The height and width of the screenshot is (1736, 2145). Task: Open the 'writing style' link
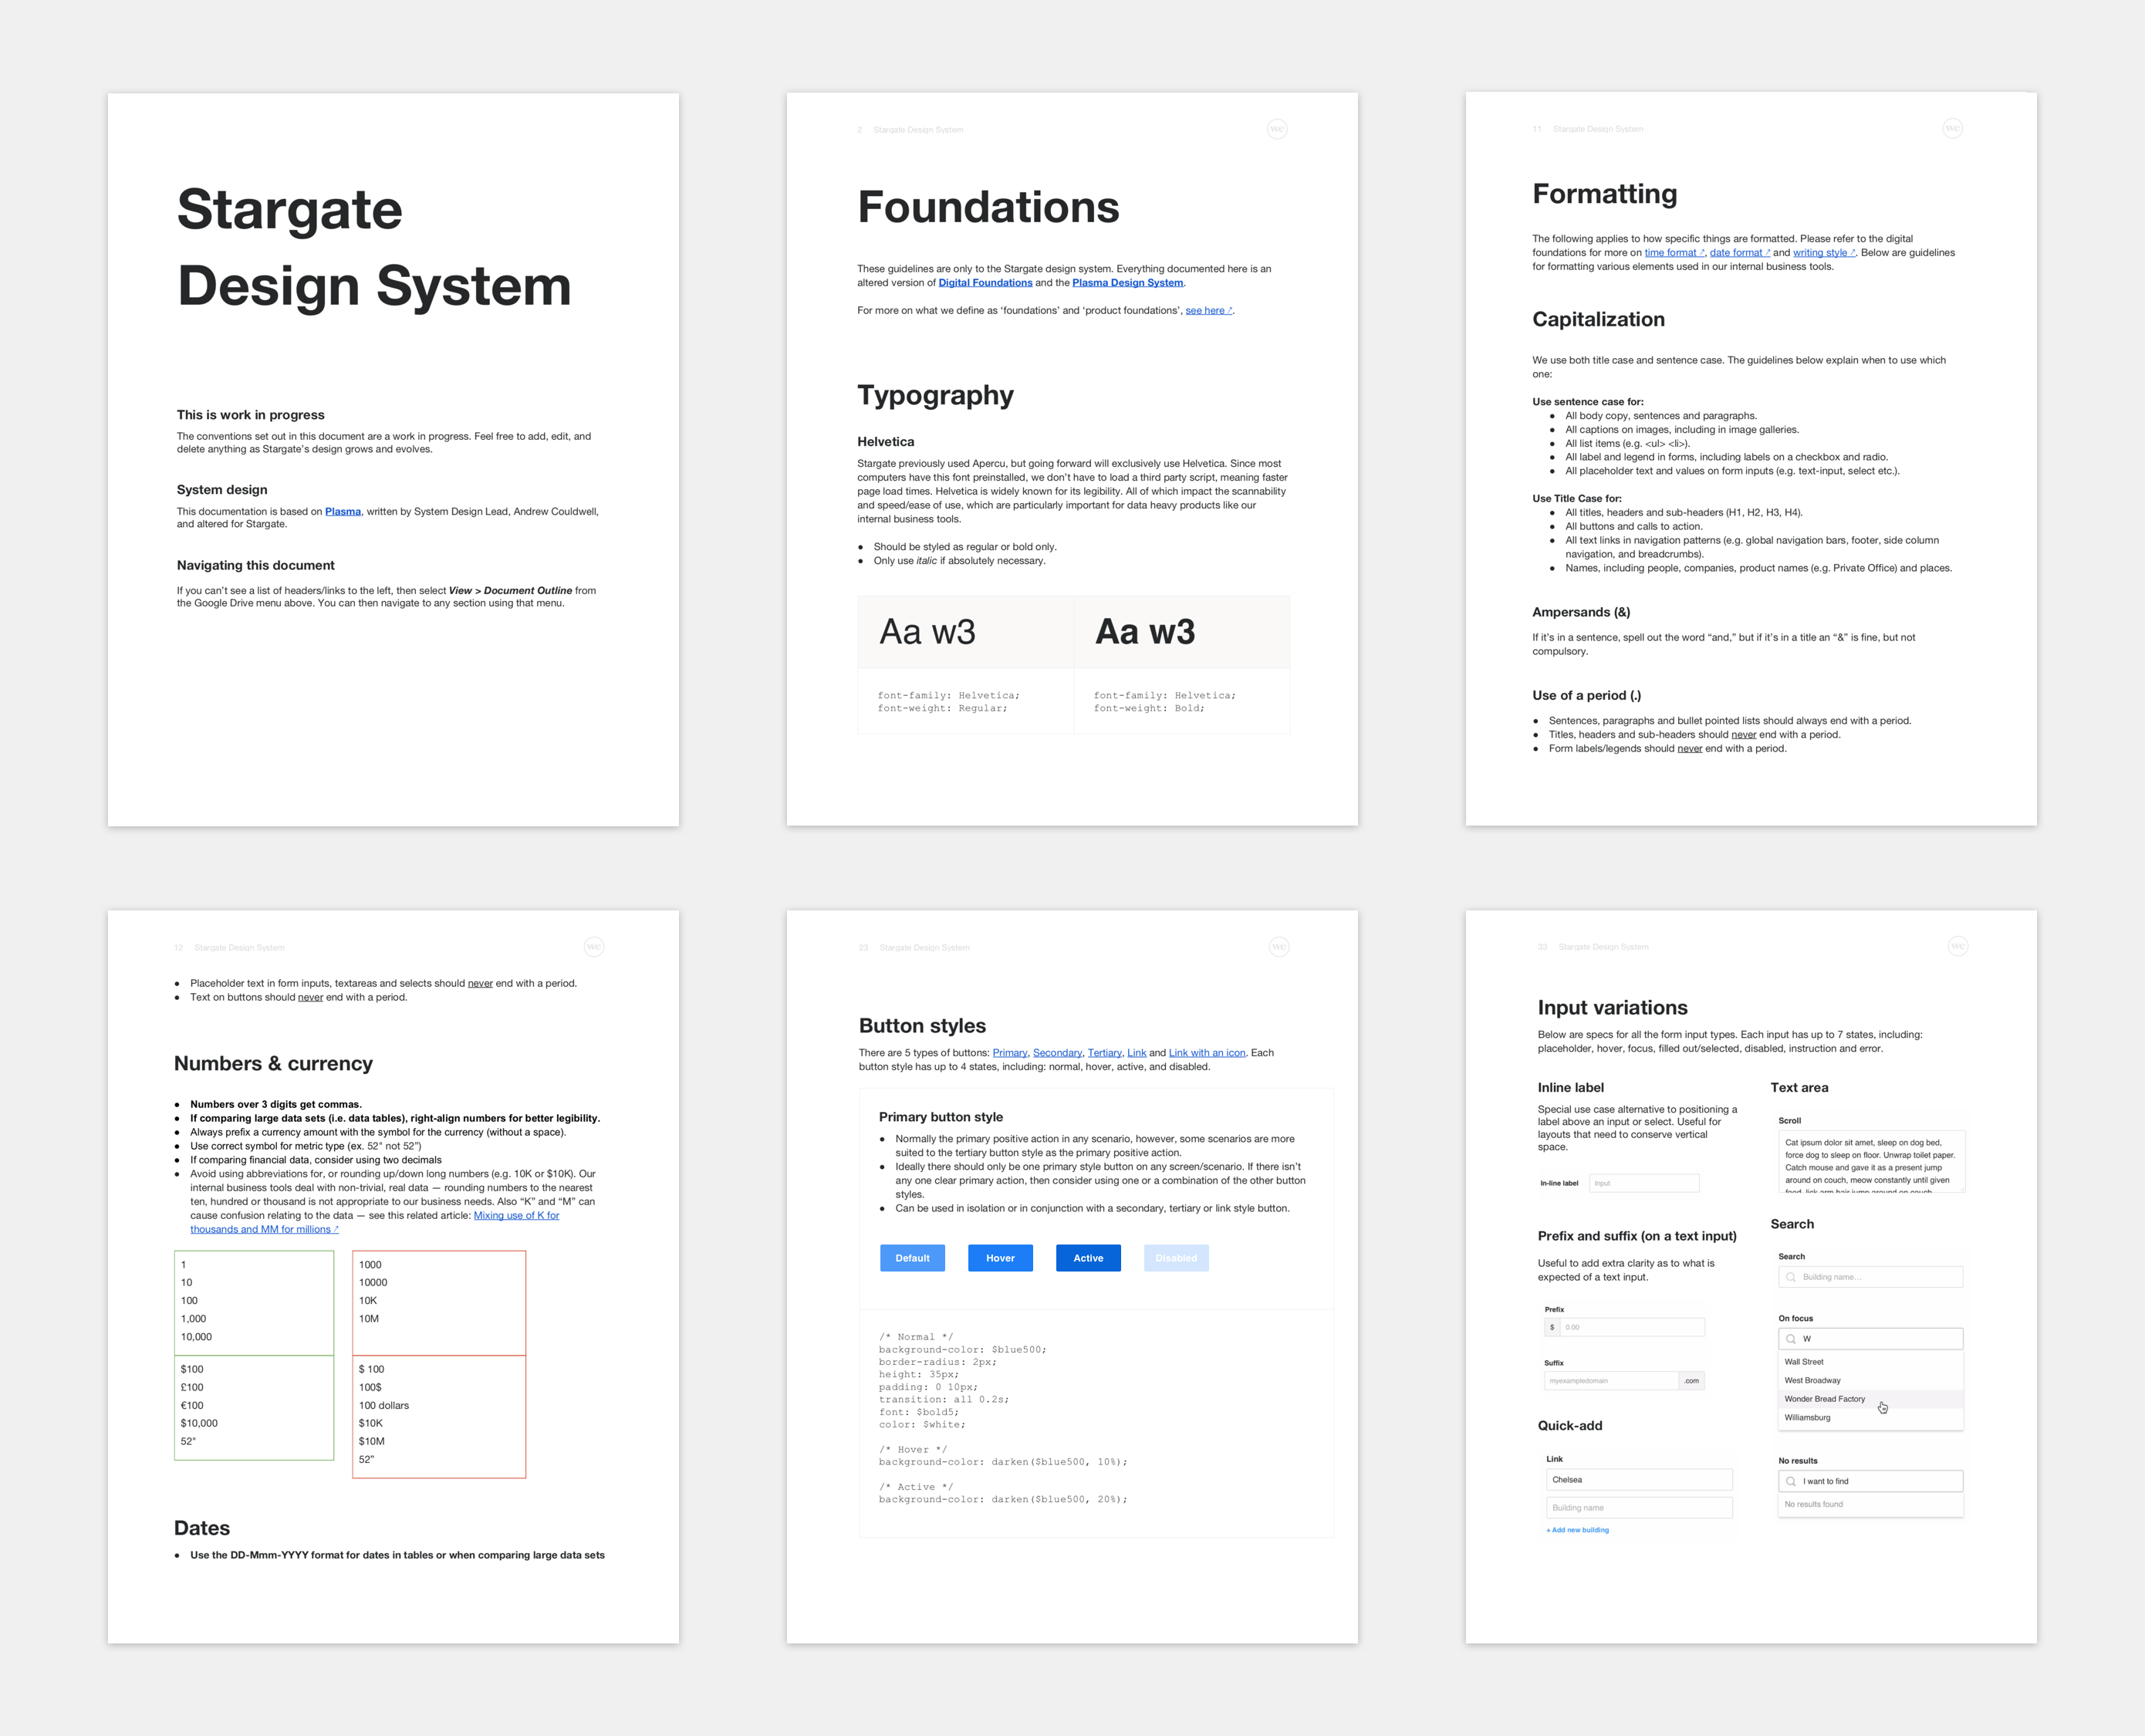tap(1824, 253)
